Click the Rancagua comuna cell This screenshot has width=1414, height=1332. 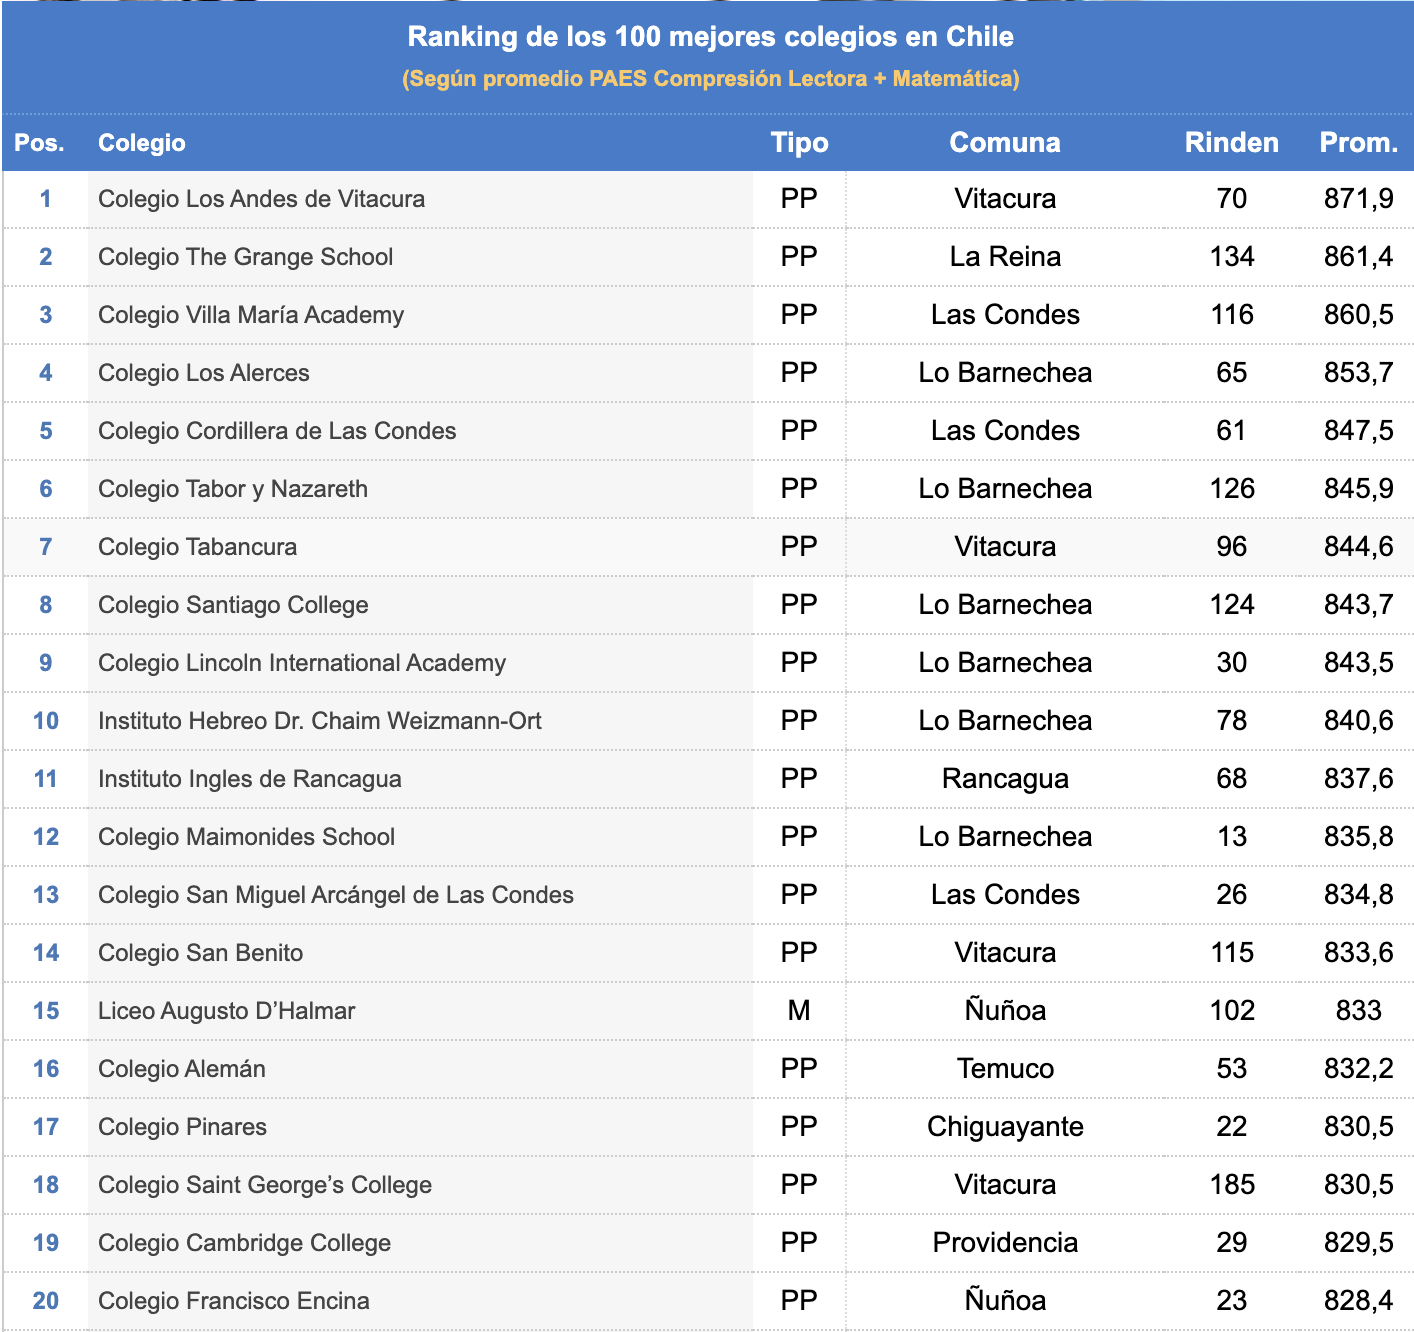[1004, 779]
